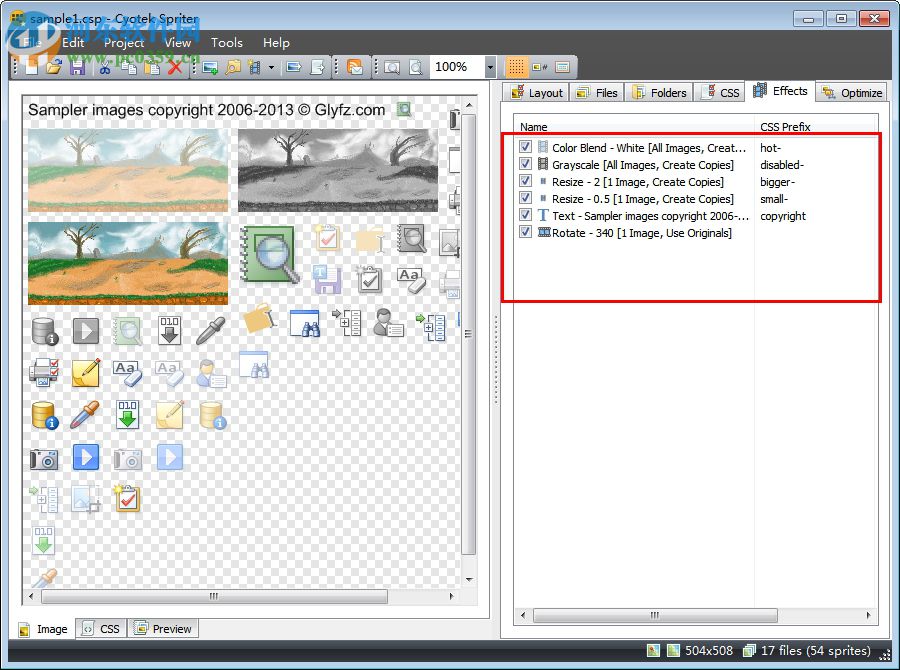Click the zoom in magnifier toolbar icon
The width and height of the screenshot is (900, 670).
coord(393,67)
